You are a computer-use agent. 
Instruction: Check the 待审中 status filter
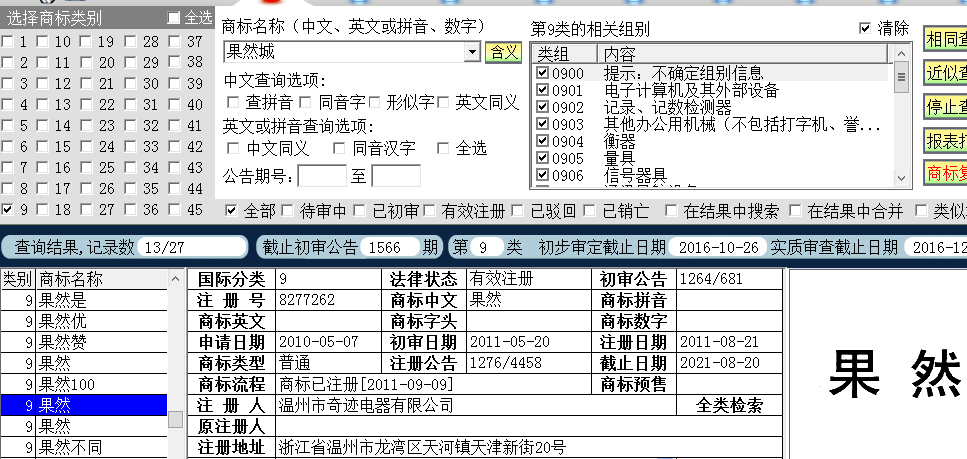[287, 211]
